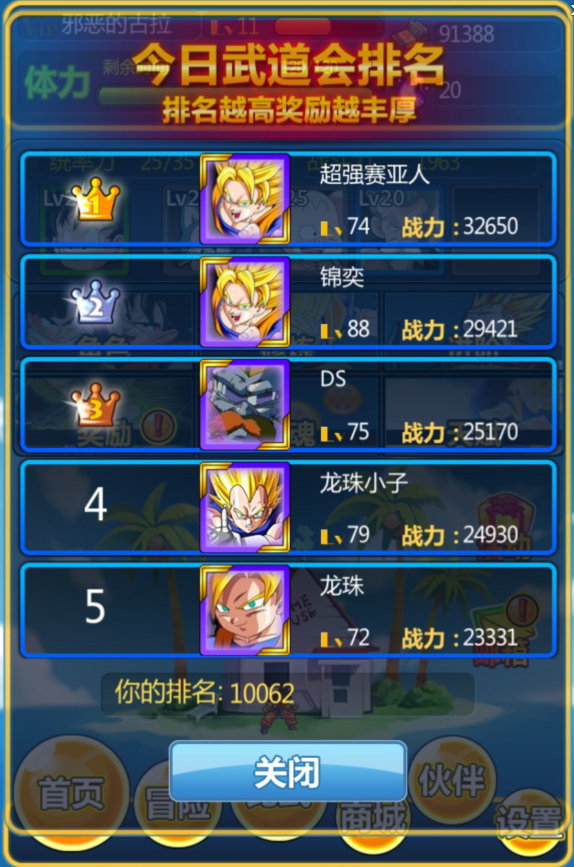The image size is (574, 867).
Task: Open the 首页 home orb button
Action: [x=72, y=792]
